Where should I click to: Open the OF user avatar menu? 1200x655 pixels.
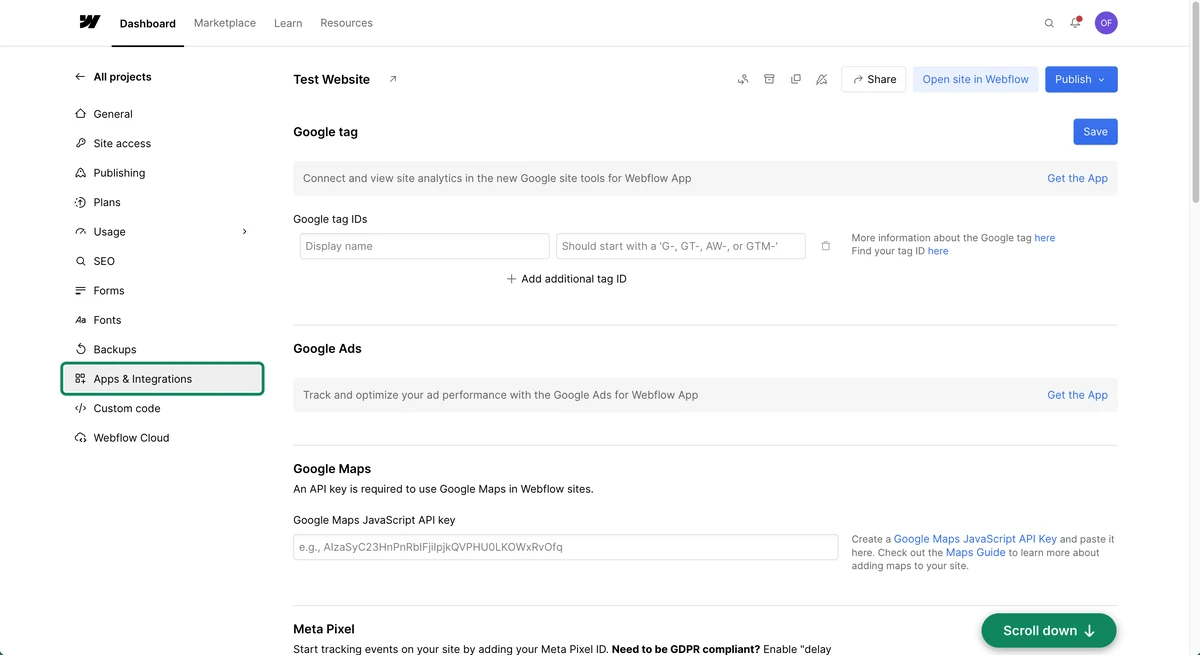click(x=1106, y=23)
